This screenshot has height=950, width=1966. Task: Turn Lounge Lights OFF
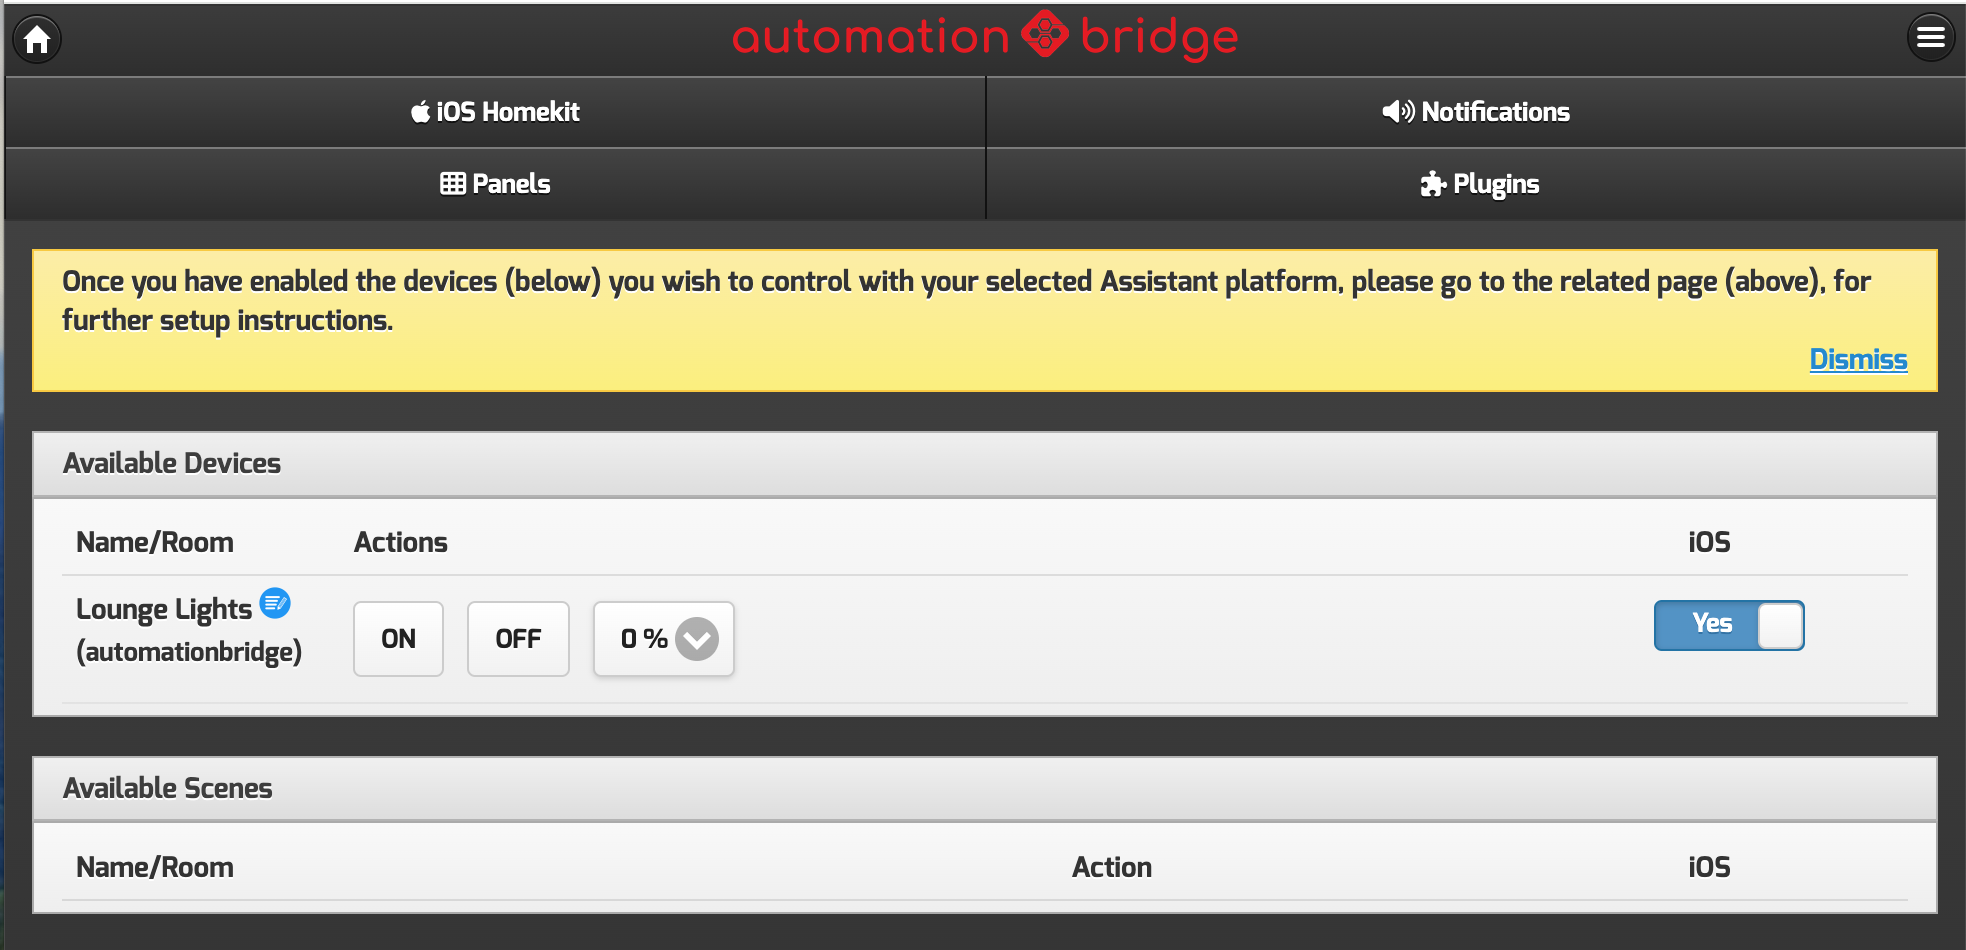pos(518,639)
